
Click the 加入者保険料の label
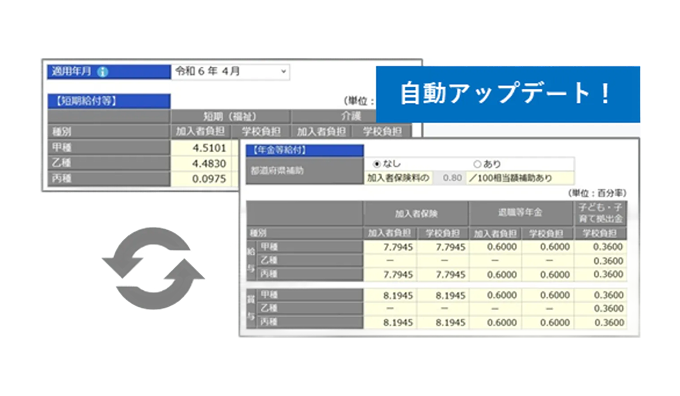point(398,178)
